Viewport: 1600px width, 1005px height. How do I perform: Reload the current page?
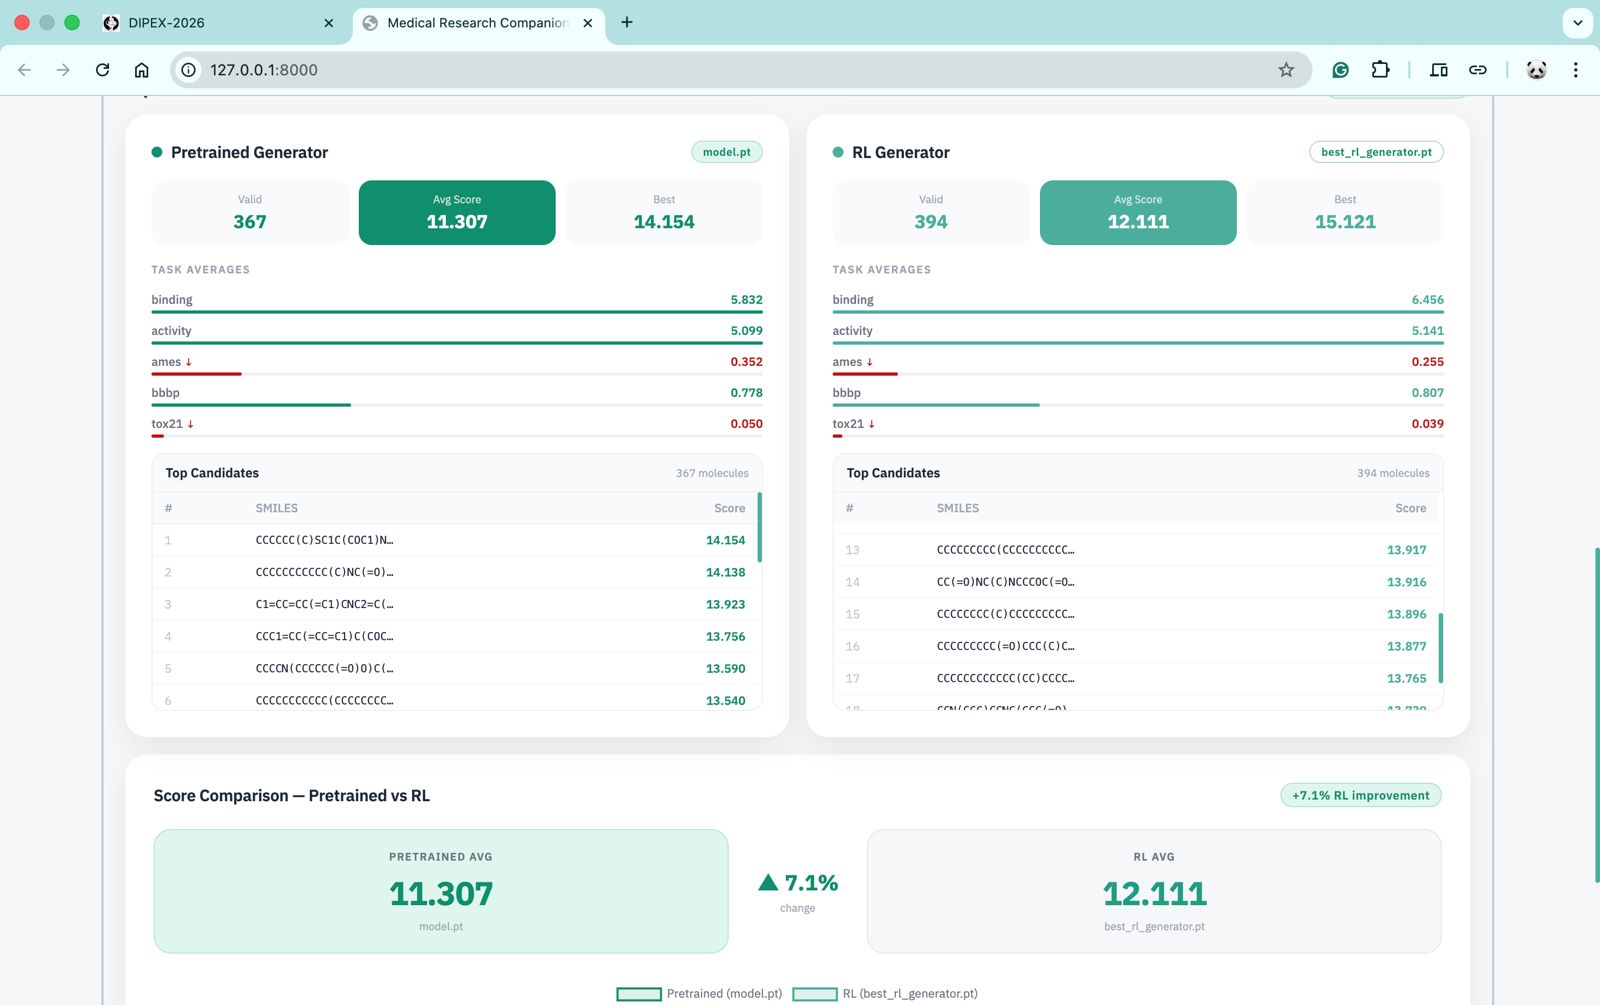102,70
